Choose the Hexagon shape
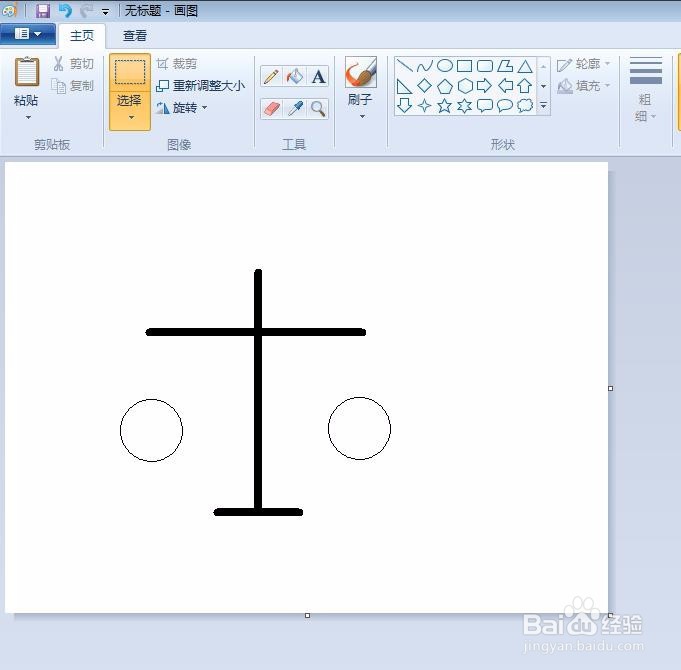681x670 pixels. [465, 86]
